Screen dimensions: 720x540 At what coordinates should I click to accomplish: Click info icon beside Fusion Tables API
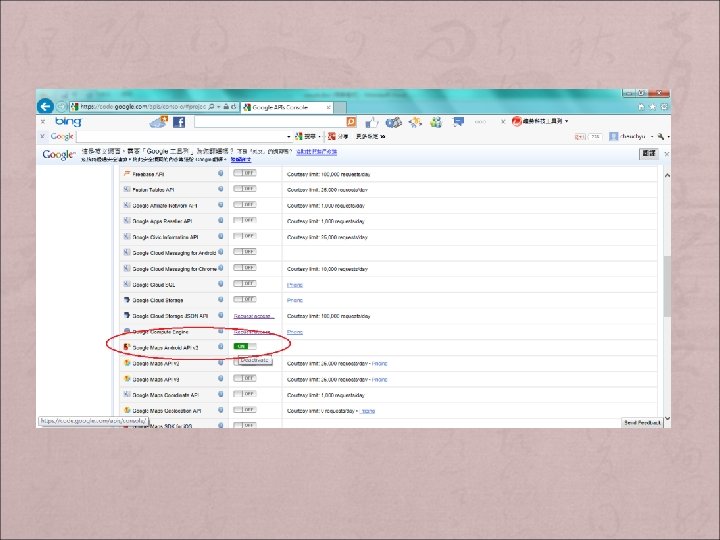221,189
